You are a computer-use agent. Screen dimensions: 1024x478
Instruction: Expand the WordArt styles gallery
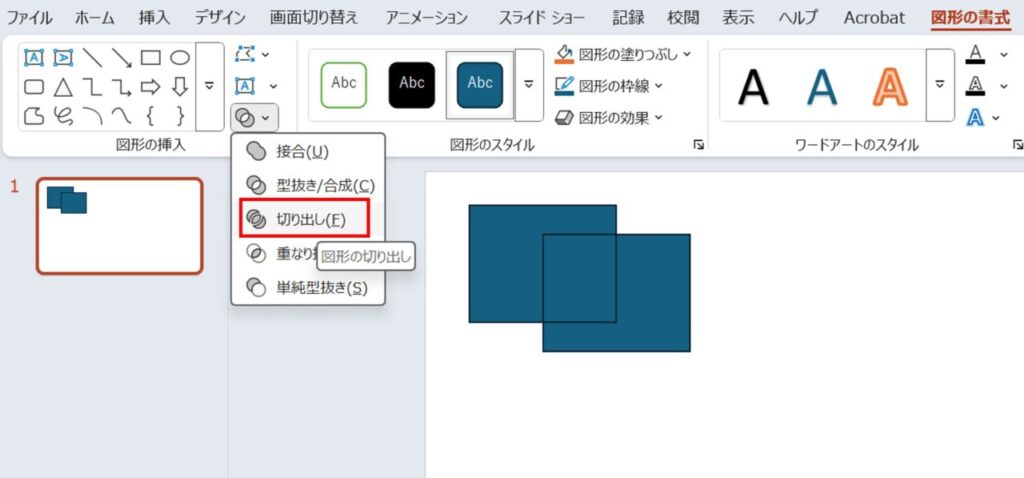pyautogui.click(x=940, y=85)
